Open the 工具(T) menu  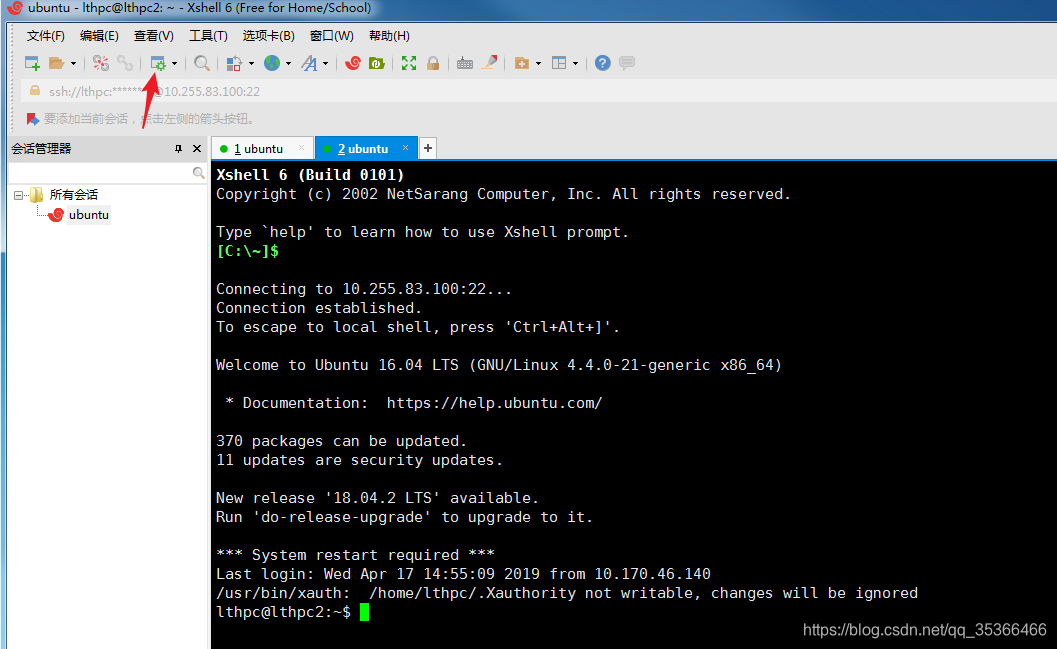pyautogui.click(x=208, y=36)
